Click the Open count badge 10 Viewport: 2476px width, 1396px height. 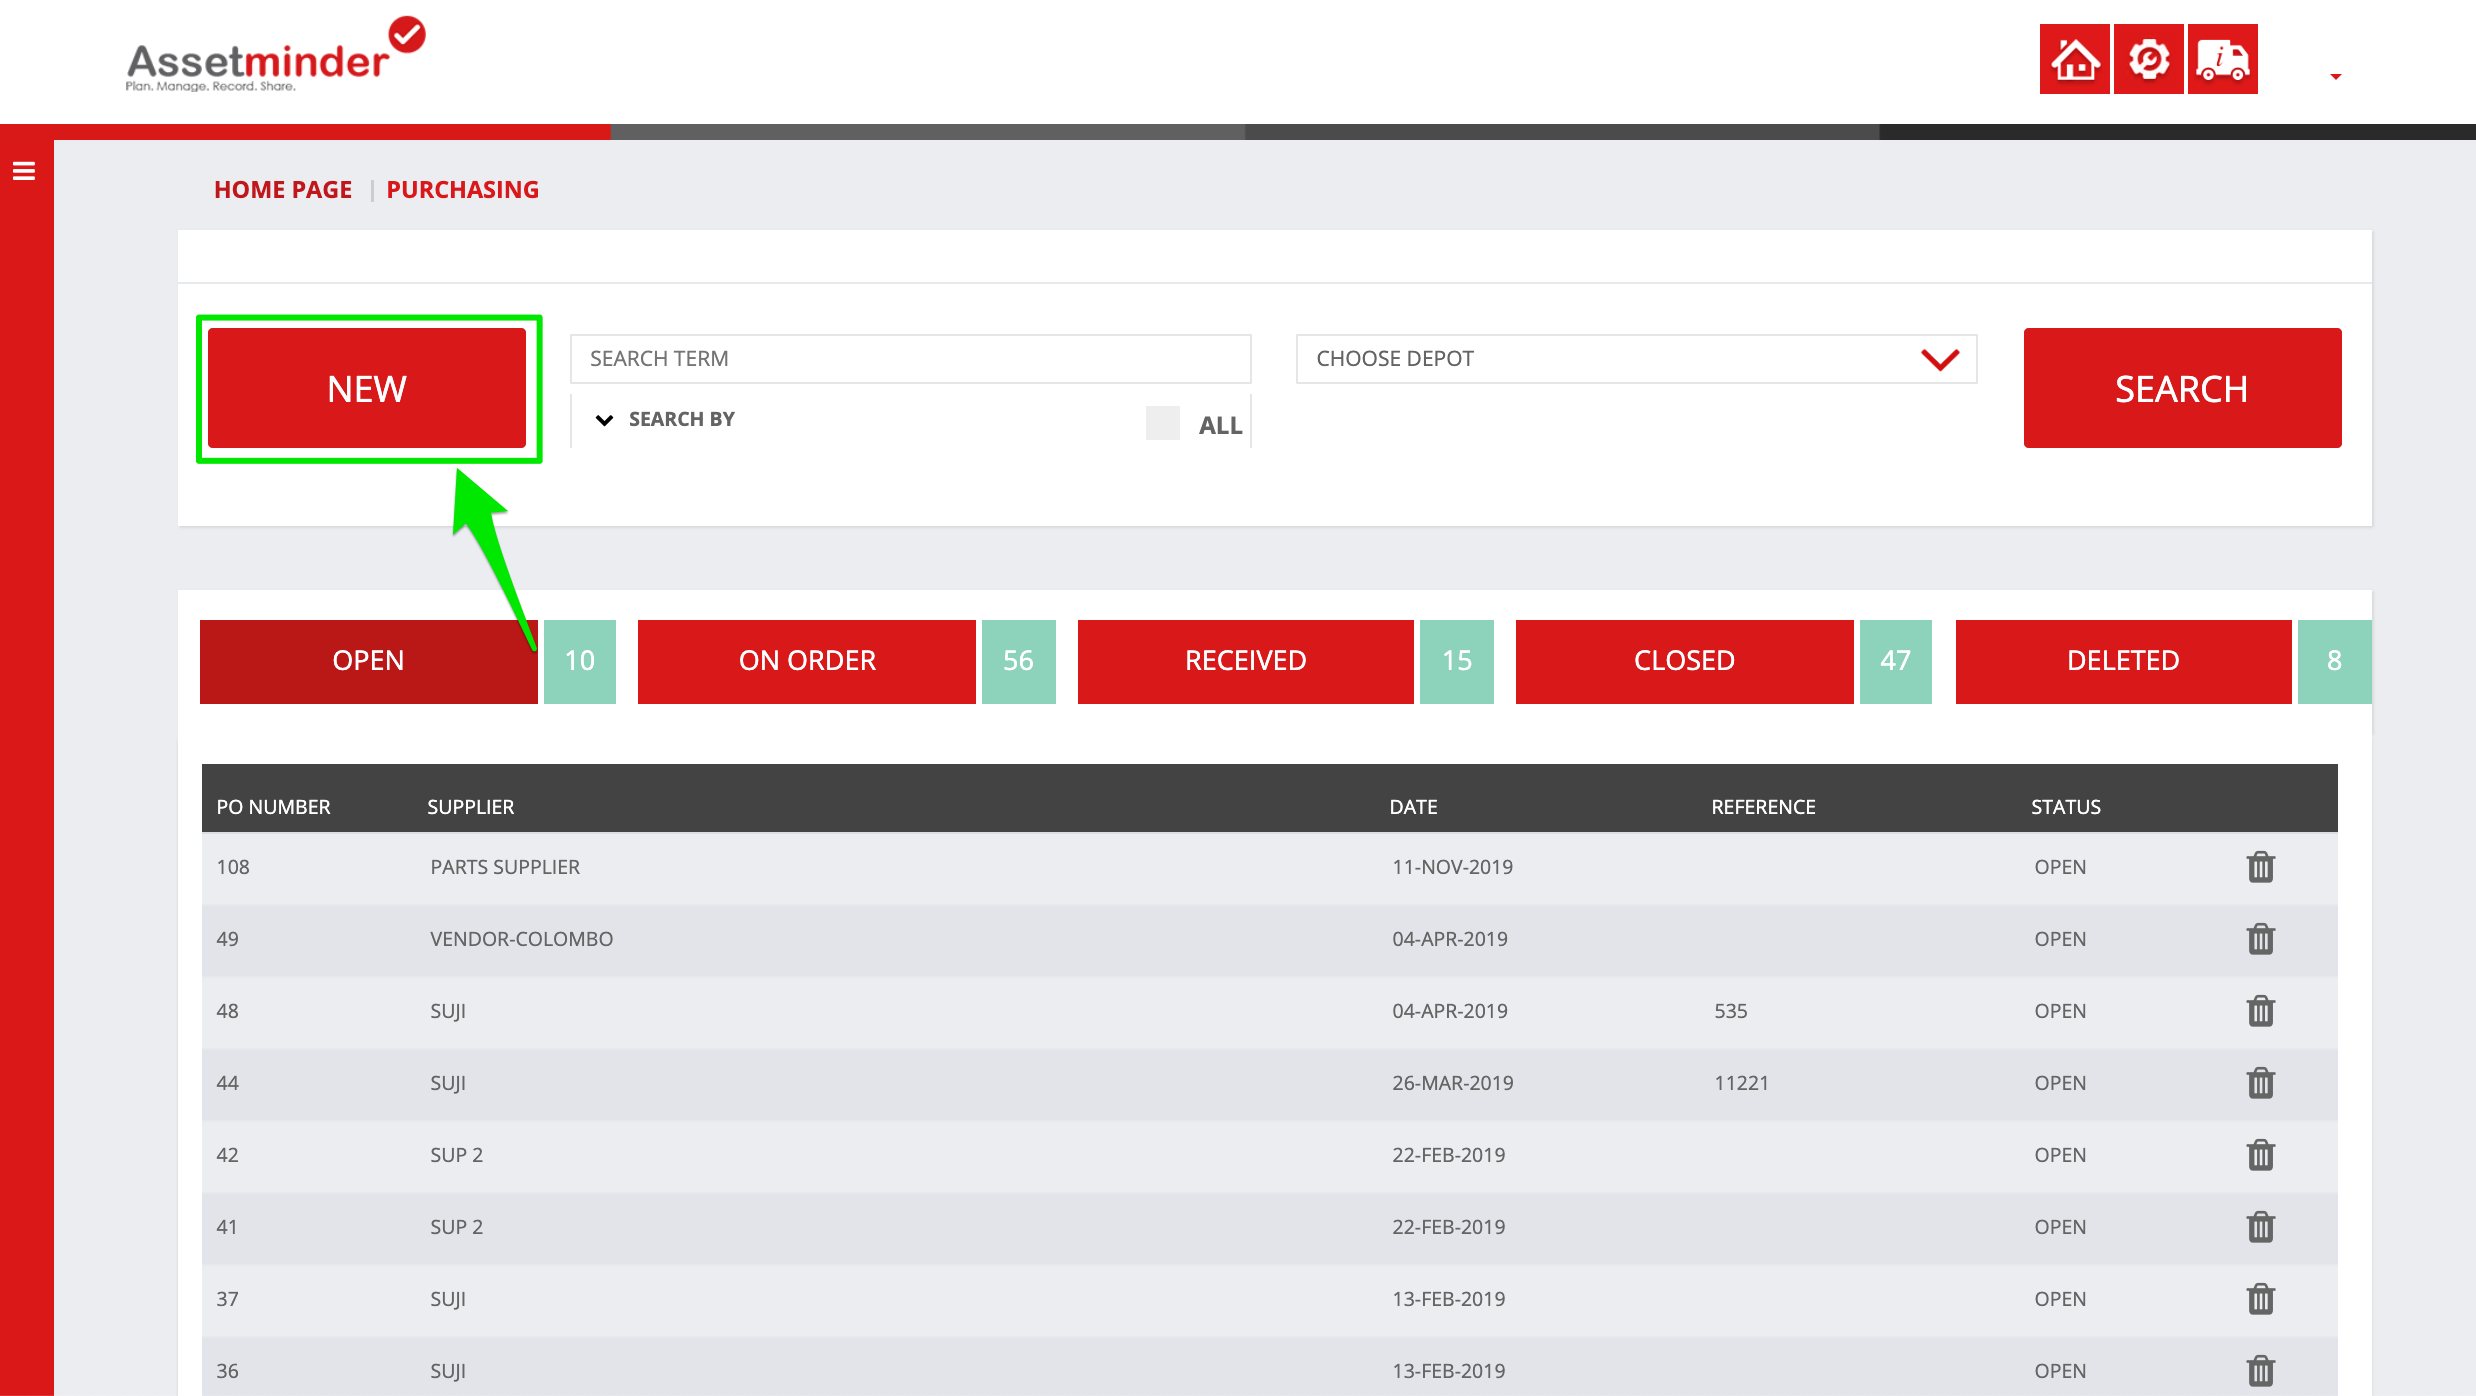tap(579, 661)
